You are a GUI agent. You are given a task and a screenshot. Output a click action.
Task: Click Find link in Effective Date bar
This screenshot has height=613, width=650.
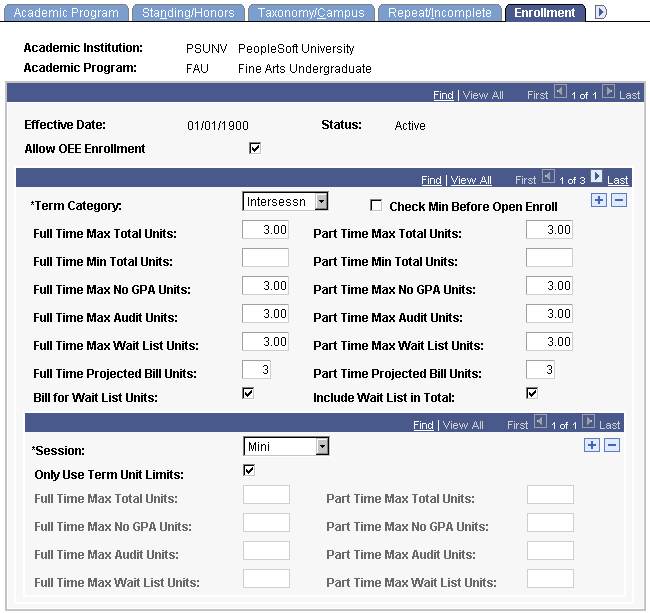click(443, 95)
